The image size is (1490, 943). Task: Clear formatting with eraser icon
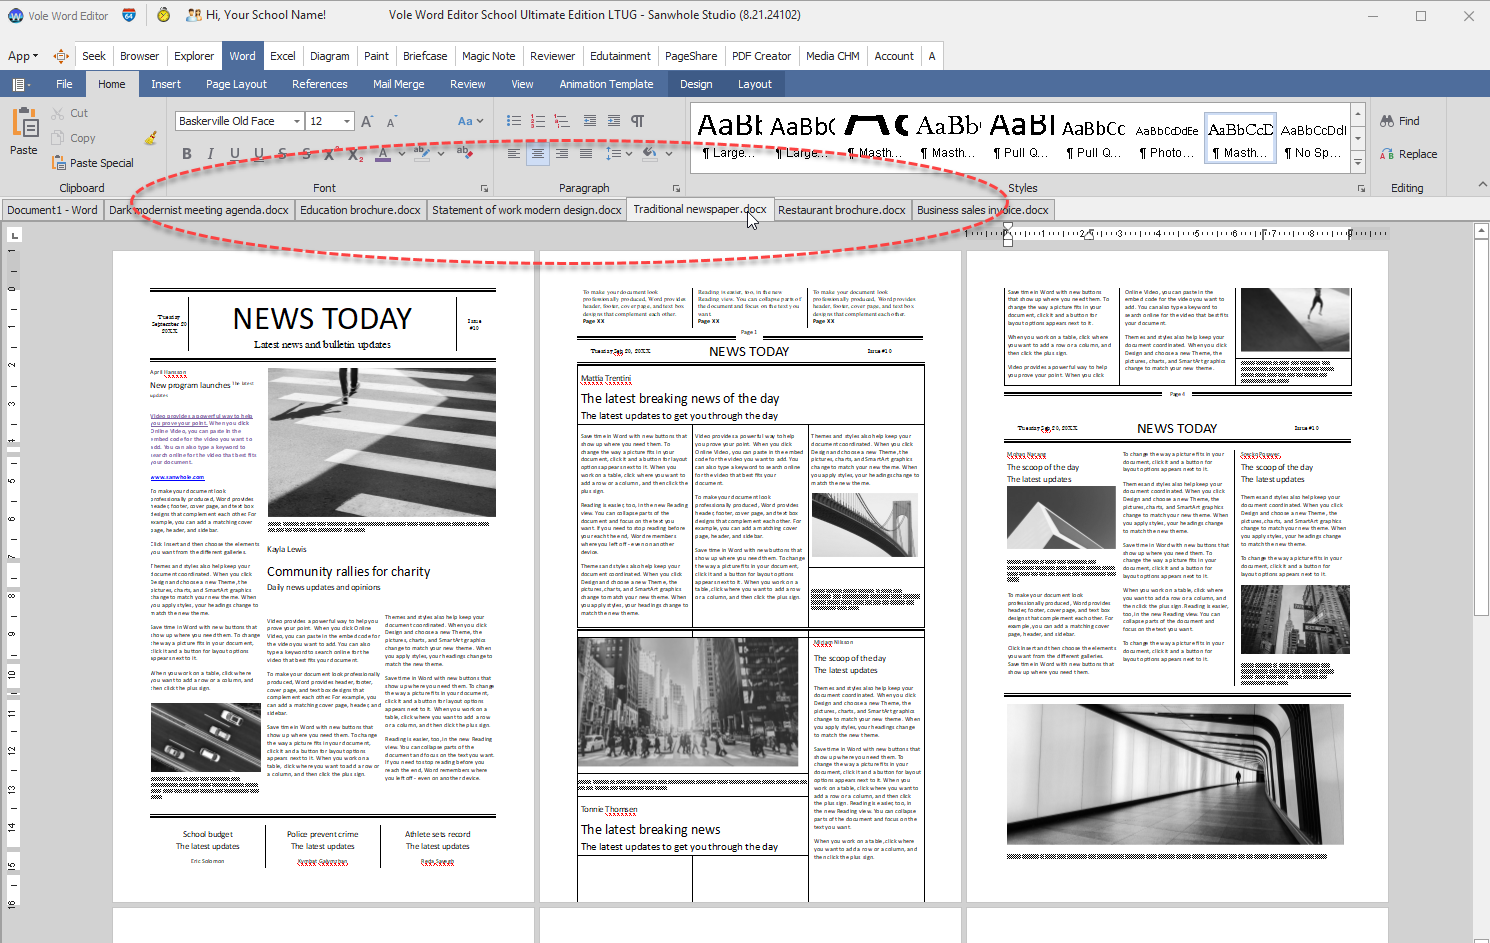click(464, 153)
